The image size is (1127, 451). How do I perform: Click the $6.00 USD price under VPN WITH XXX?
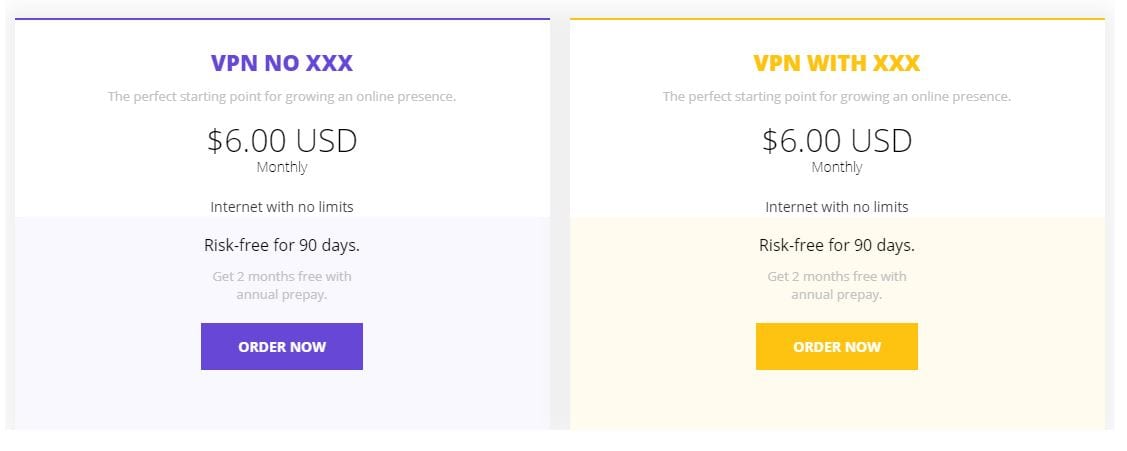(837, 140)
